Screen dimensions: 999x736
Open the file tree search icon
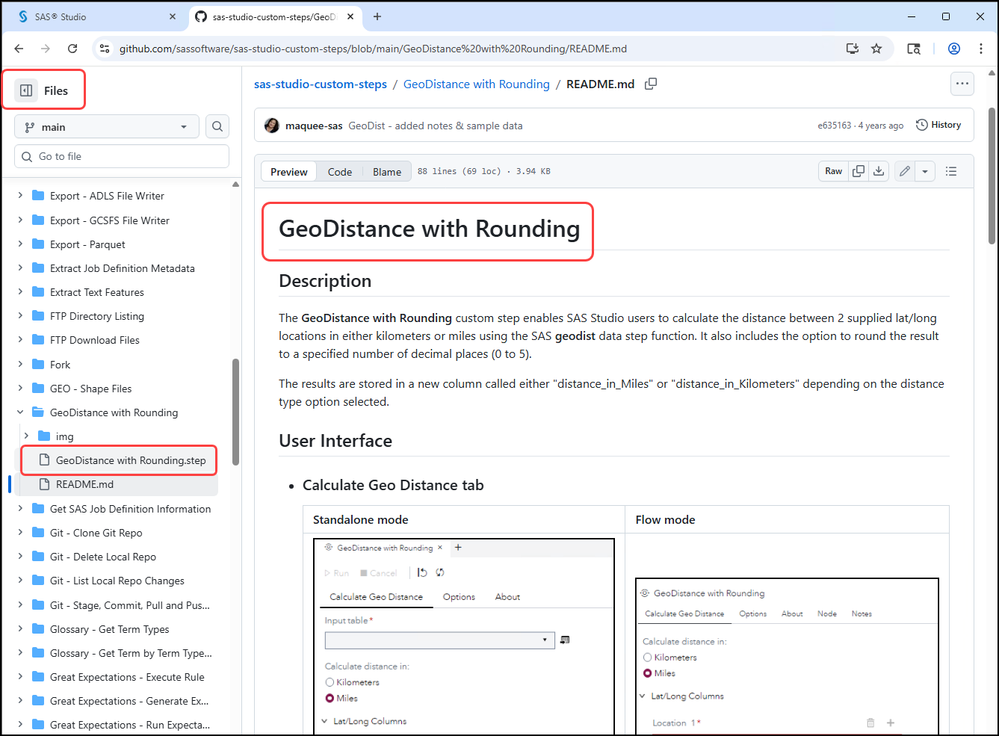217,127
